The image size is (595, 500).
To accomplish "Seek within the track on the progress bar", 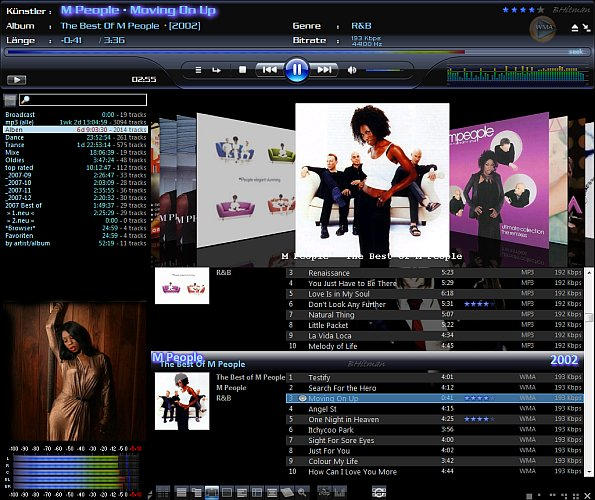I will 297,52.
